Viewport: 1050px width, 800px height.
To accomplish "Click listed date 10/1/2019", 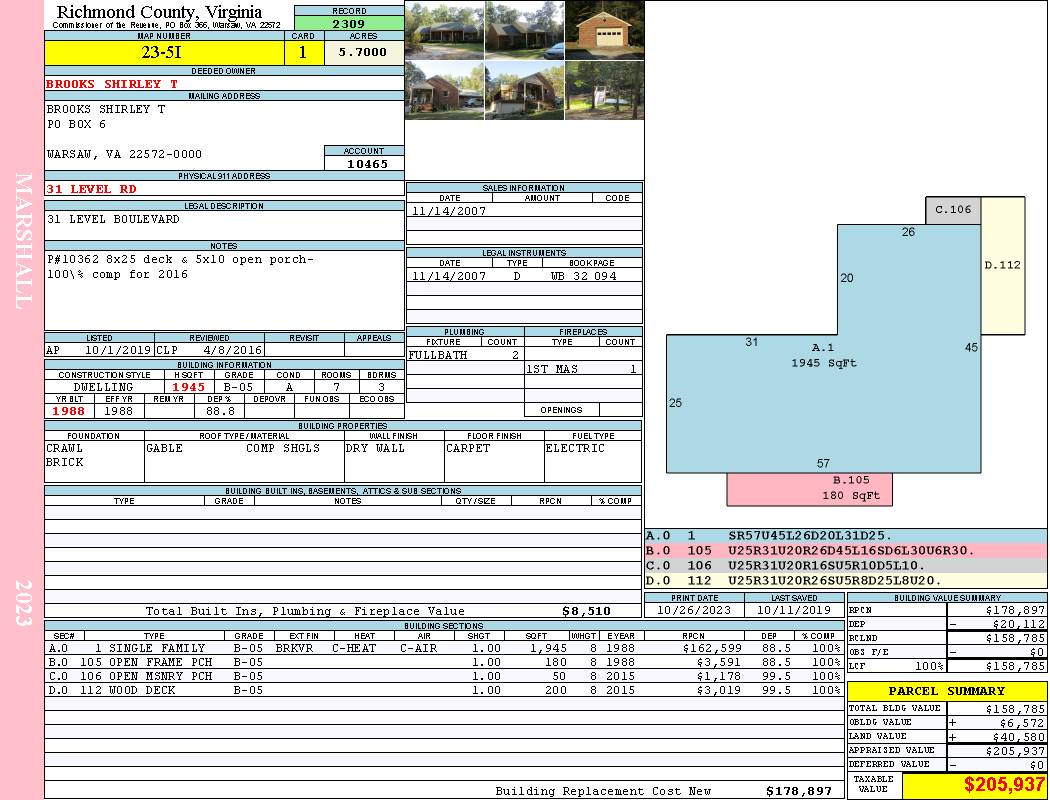I will [x=117, y=349].
